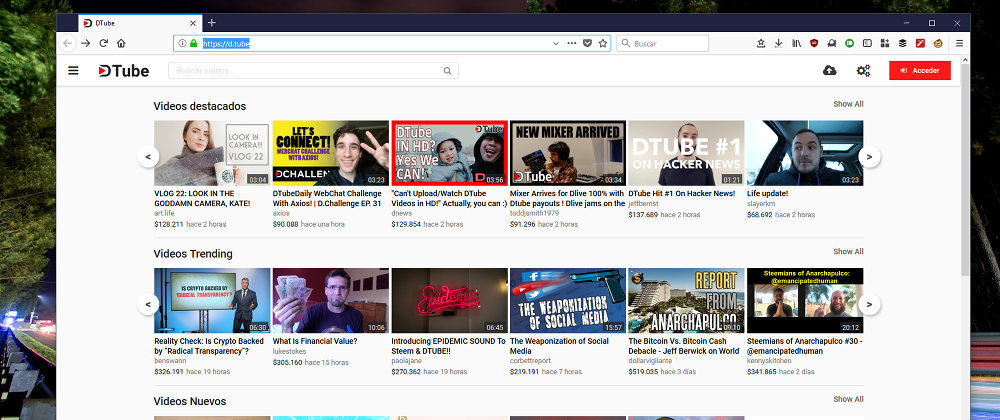Focus the Firefox Buscar search box
Screen dimensions: 1000x420
[663, 43]
